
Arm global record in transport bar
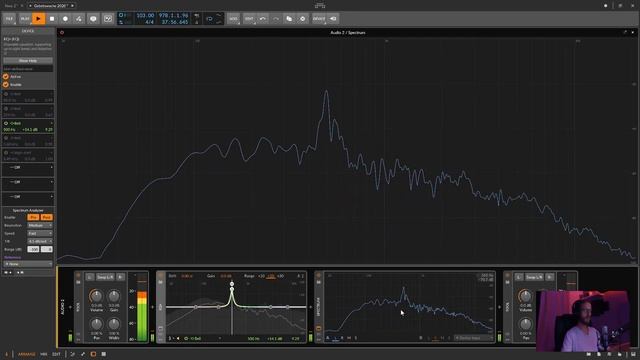[x=65, y=18]
